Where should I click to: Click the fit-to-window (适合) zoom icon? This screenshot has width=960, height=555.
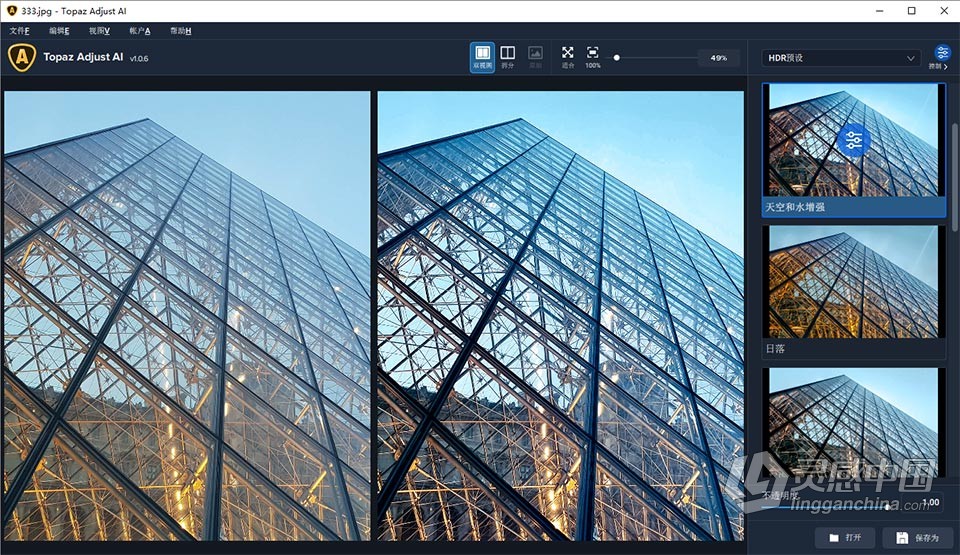pyautogui.click(x=568, y=56)
